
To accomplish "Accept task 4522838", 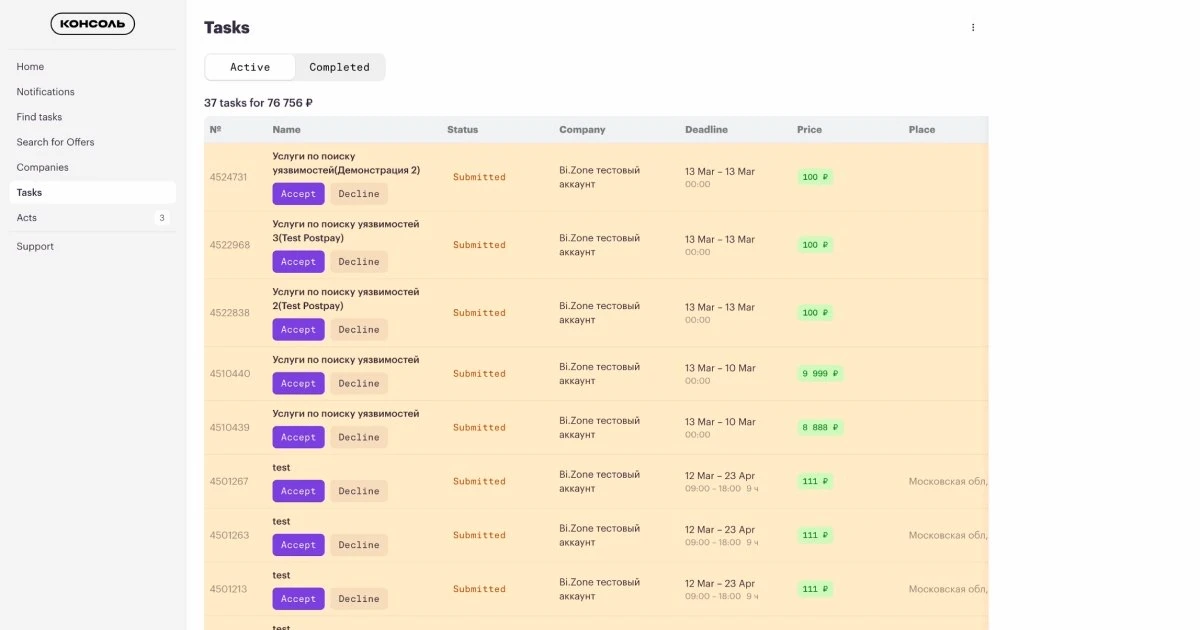I will click(298, 330).
